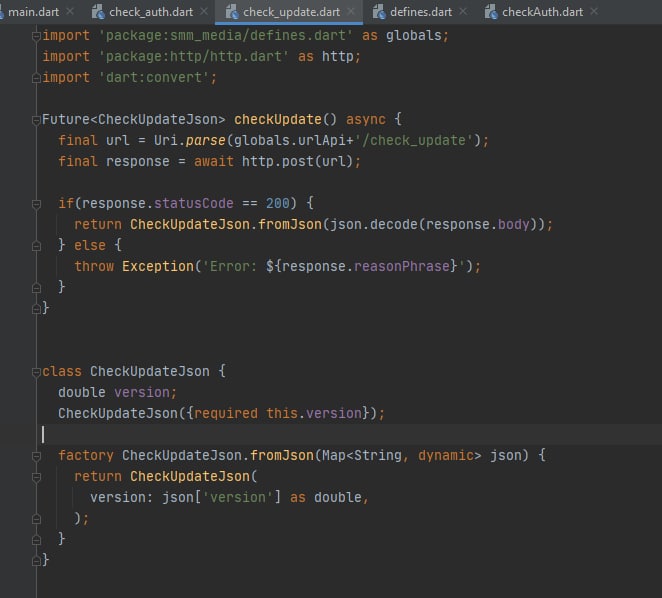662x598 pixels.
Task: Switch to the main.dart tab
Action: tap(33, 12)
